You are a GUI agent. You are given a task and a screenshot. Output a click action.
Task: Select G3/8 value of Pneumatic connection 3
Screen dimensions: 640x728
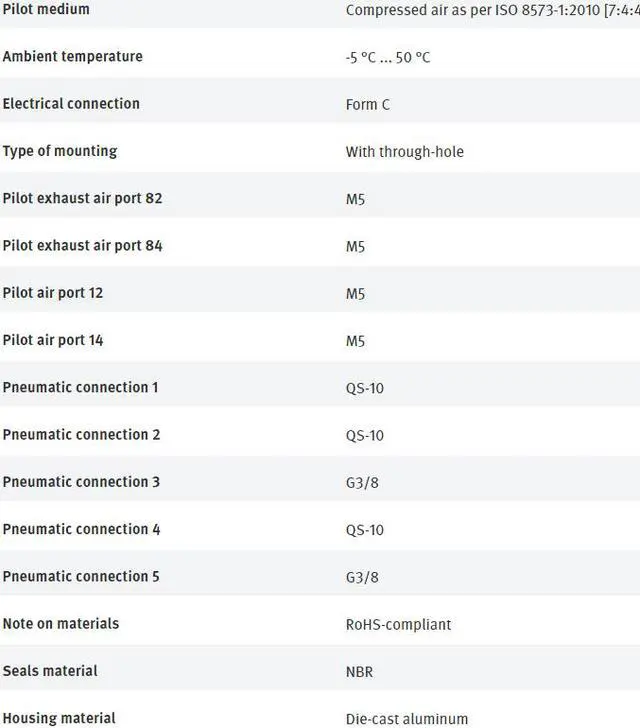pyautogui.click(x=362, y=483)
